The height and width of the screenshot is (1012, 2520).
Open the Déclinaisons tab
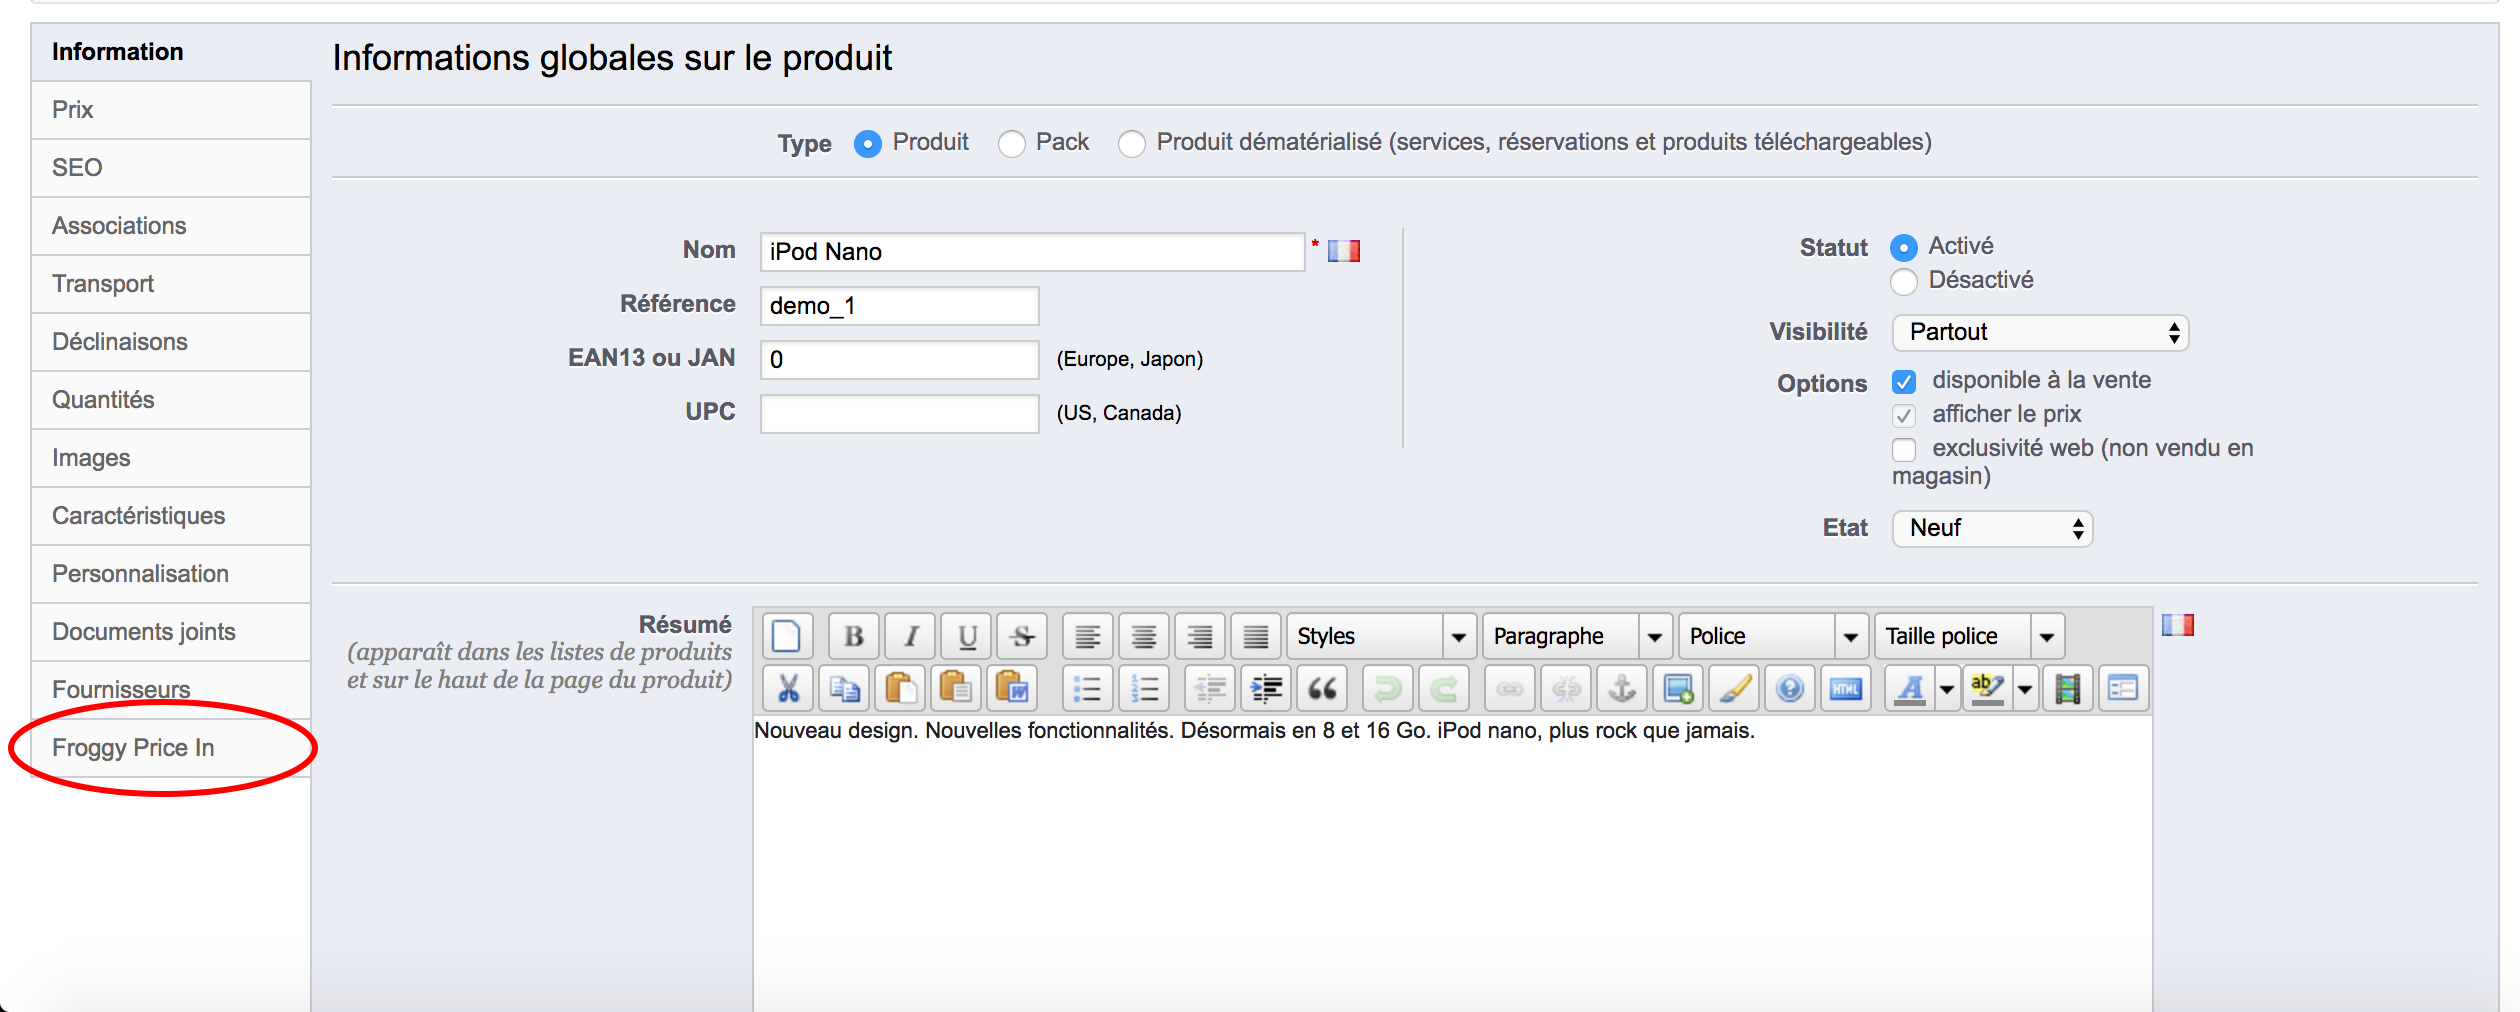coord(171,342)
